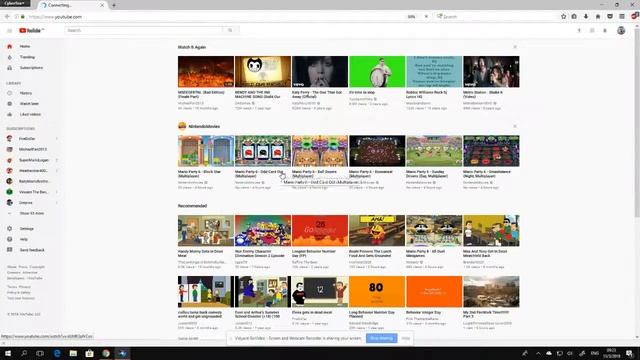
Task: Open the Windows Start menu
Action: click(8, 353)
